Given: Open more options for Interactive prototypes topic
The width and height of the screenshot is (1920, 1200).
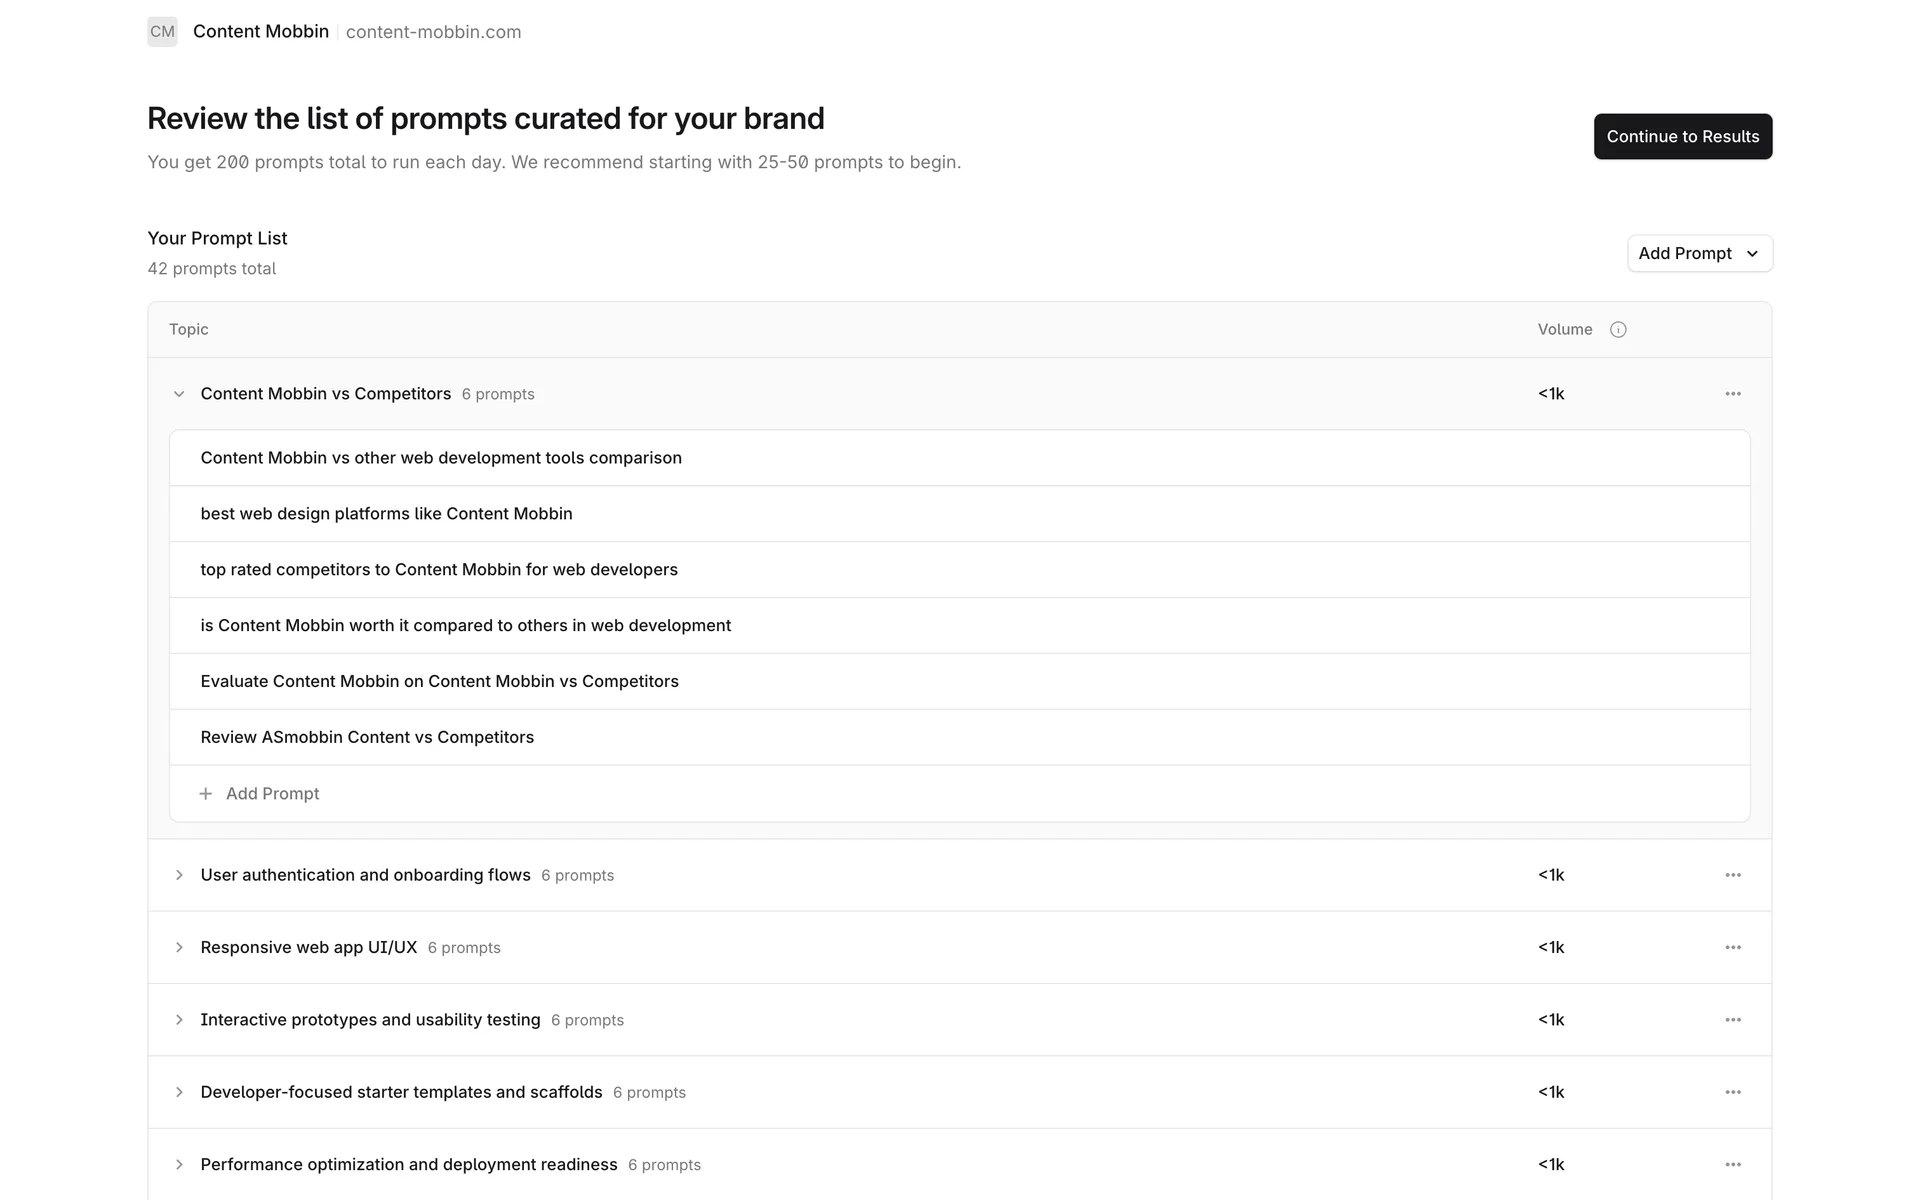Looking at the screenshot, I should (1733, 1020).
